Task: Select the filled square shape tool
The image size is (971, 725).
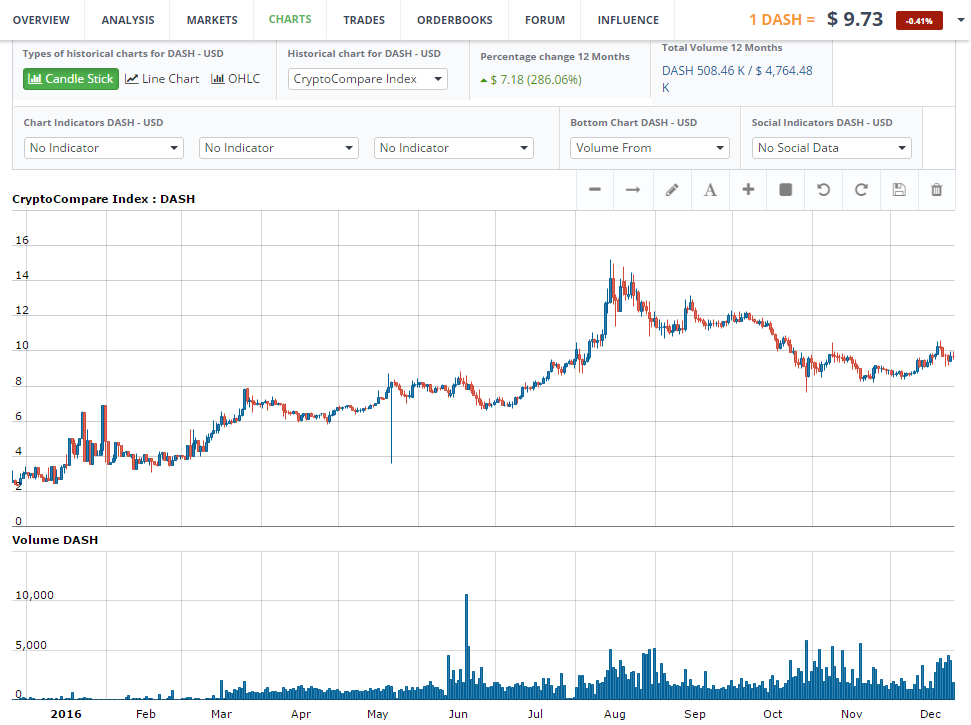Action: [786, 190]
